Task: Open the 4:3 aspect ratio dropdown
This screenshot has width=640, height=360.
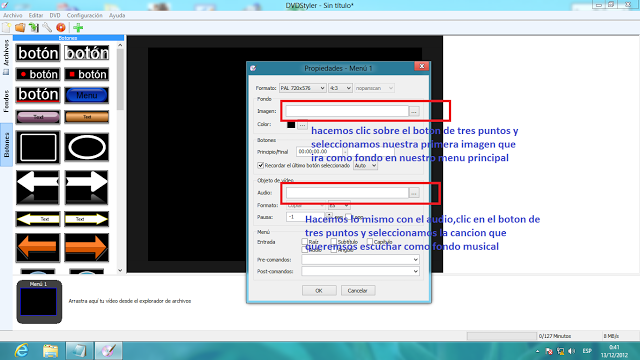Action: pos(340,88)
